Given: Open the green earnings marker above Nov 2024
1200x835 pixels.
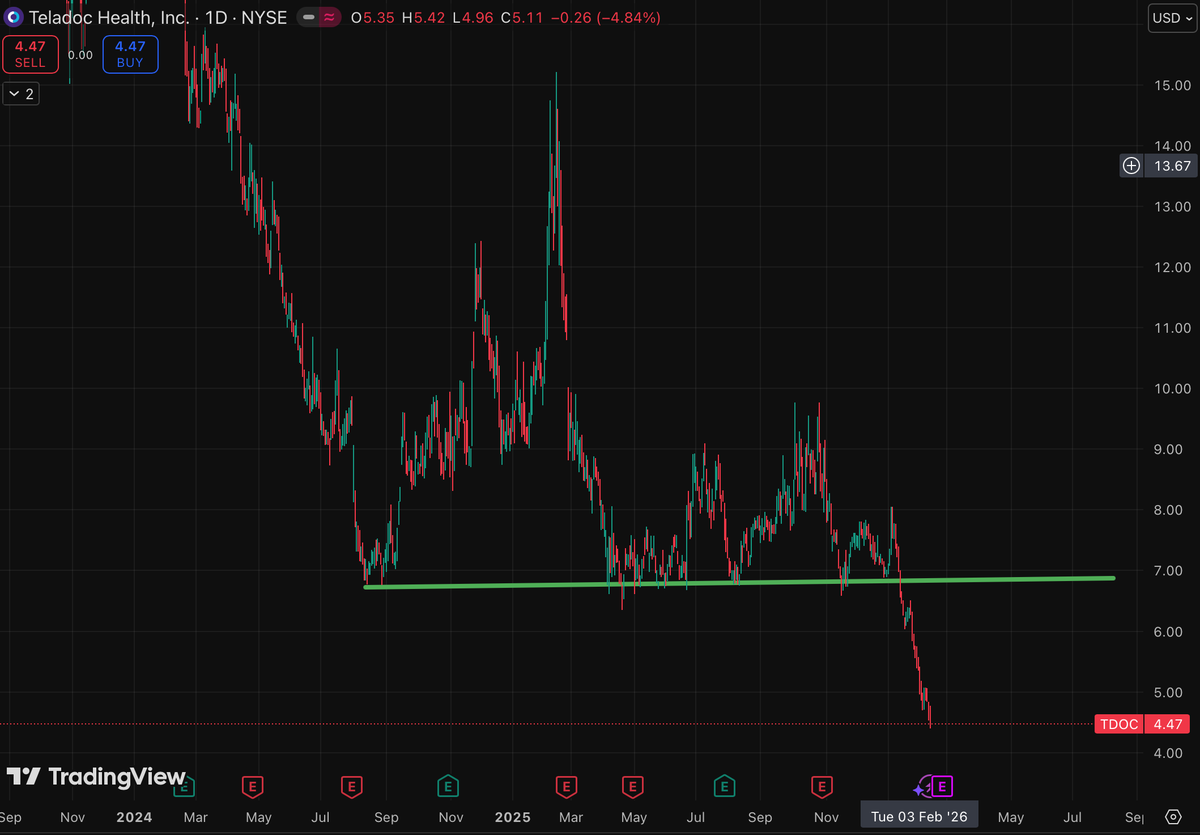Looking at the screenshot, I should point(448,787).
